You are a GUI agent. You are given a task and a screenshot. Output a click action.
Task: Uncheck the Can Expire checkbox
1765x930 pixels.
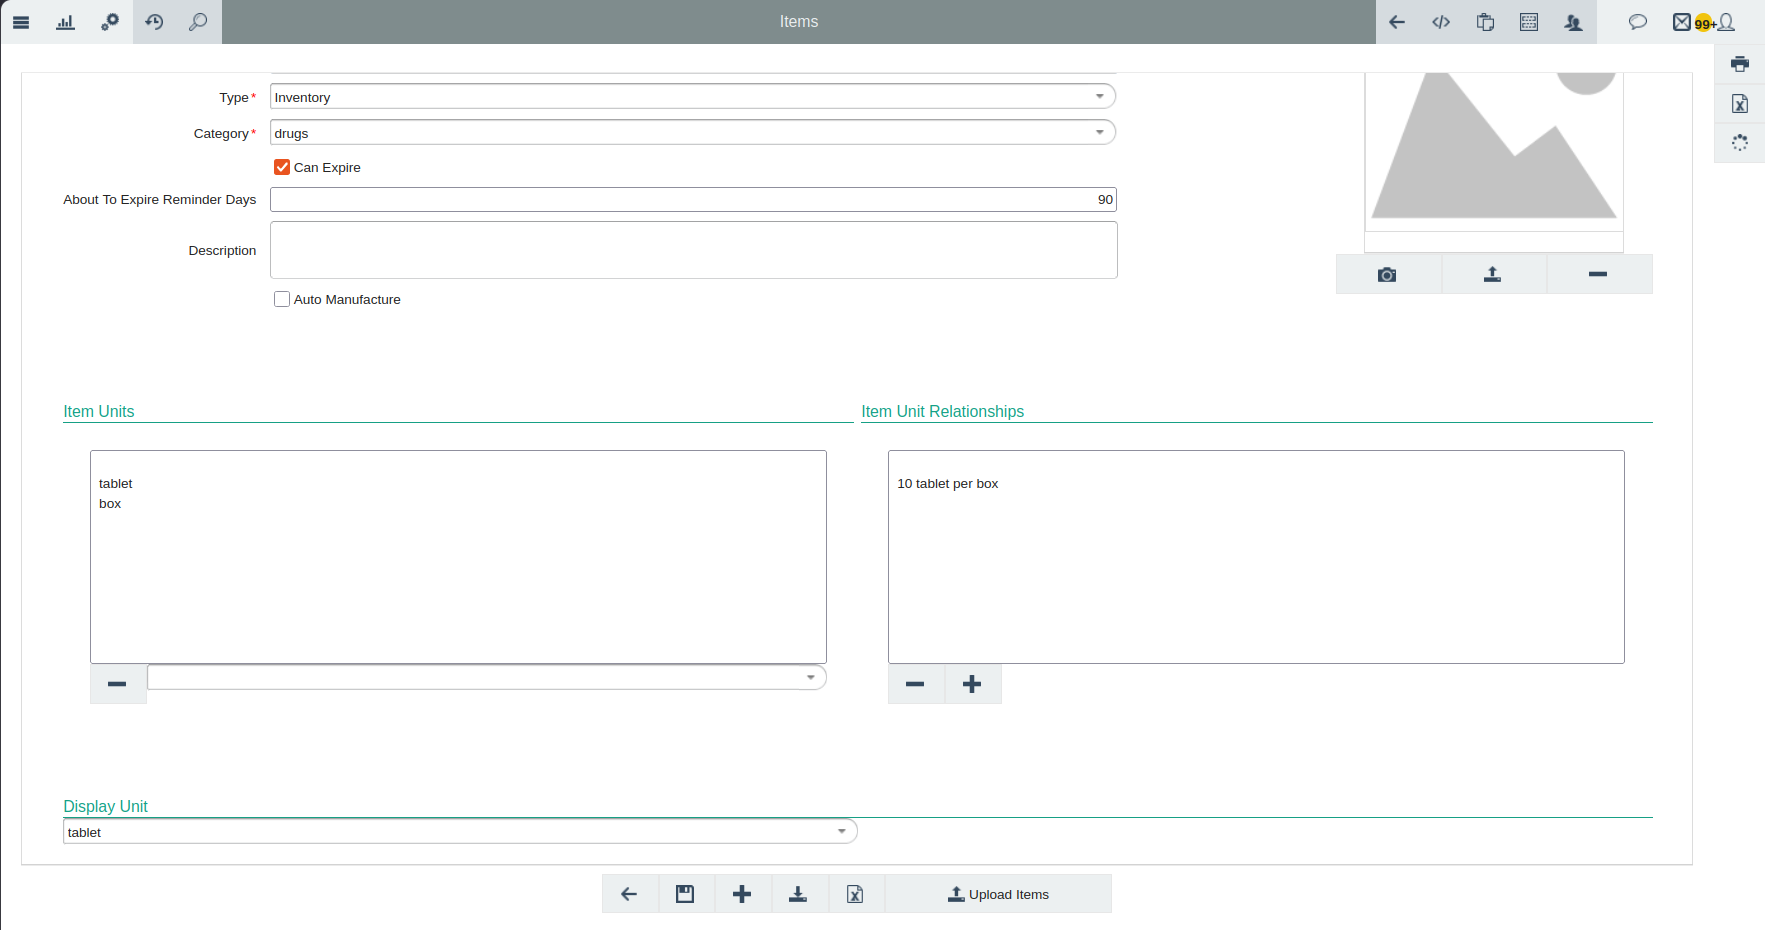coord(282,167)
